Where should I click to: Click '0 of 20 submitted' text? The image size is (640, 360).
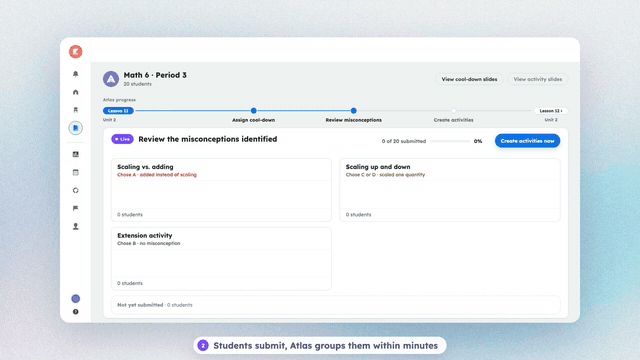[x=404, y=141]
